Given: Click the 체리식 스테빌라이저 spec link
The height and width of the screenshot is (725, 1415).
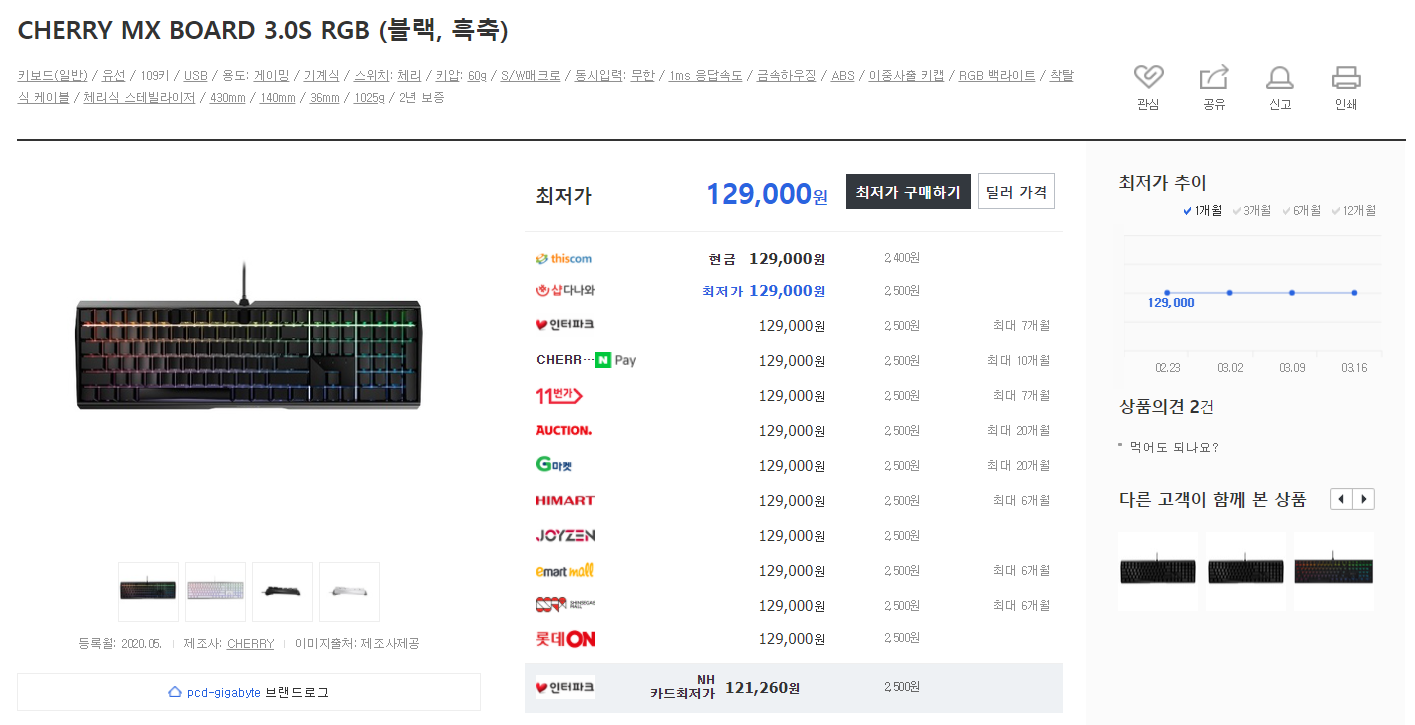Looking at the screenshot, I should tap(139, 97).
